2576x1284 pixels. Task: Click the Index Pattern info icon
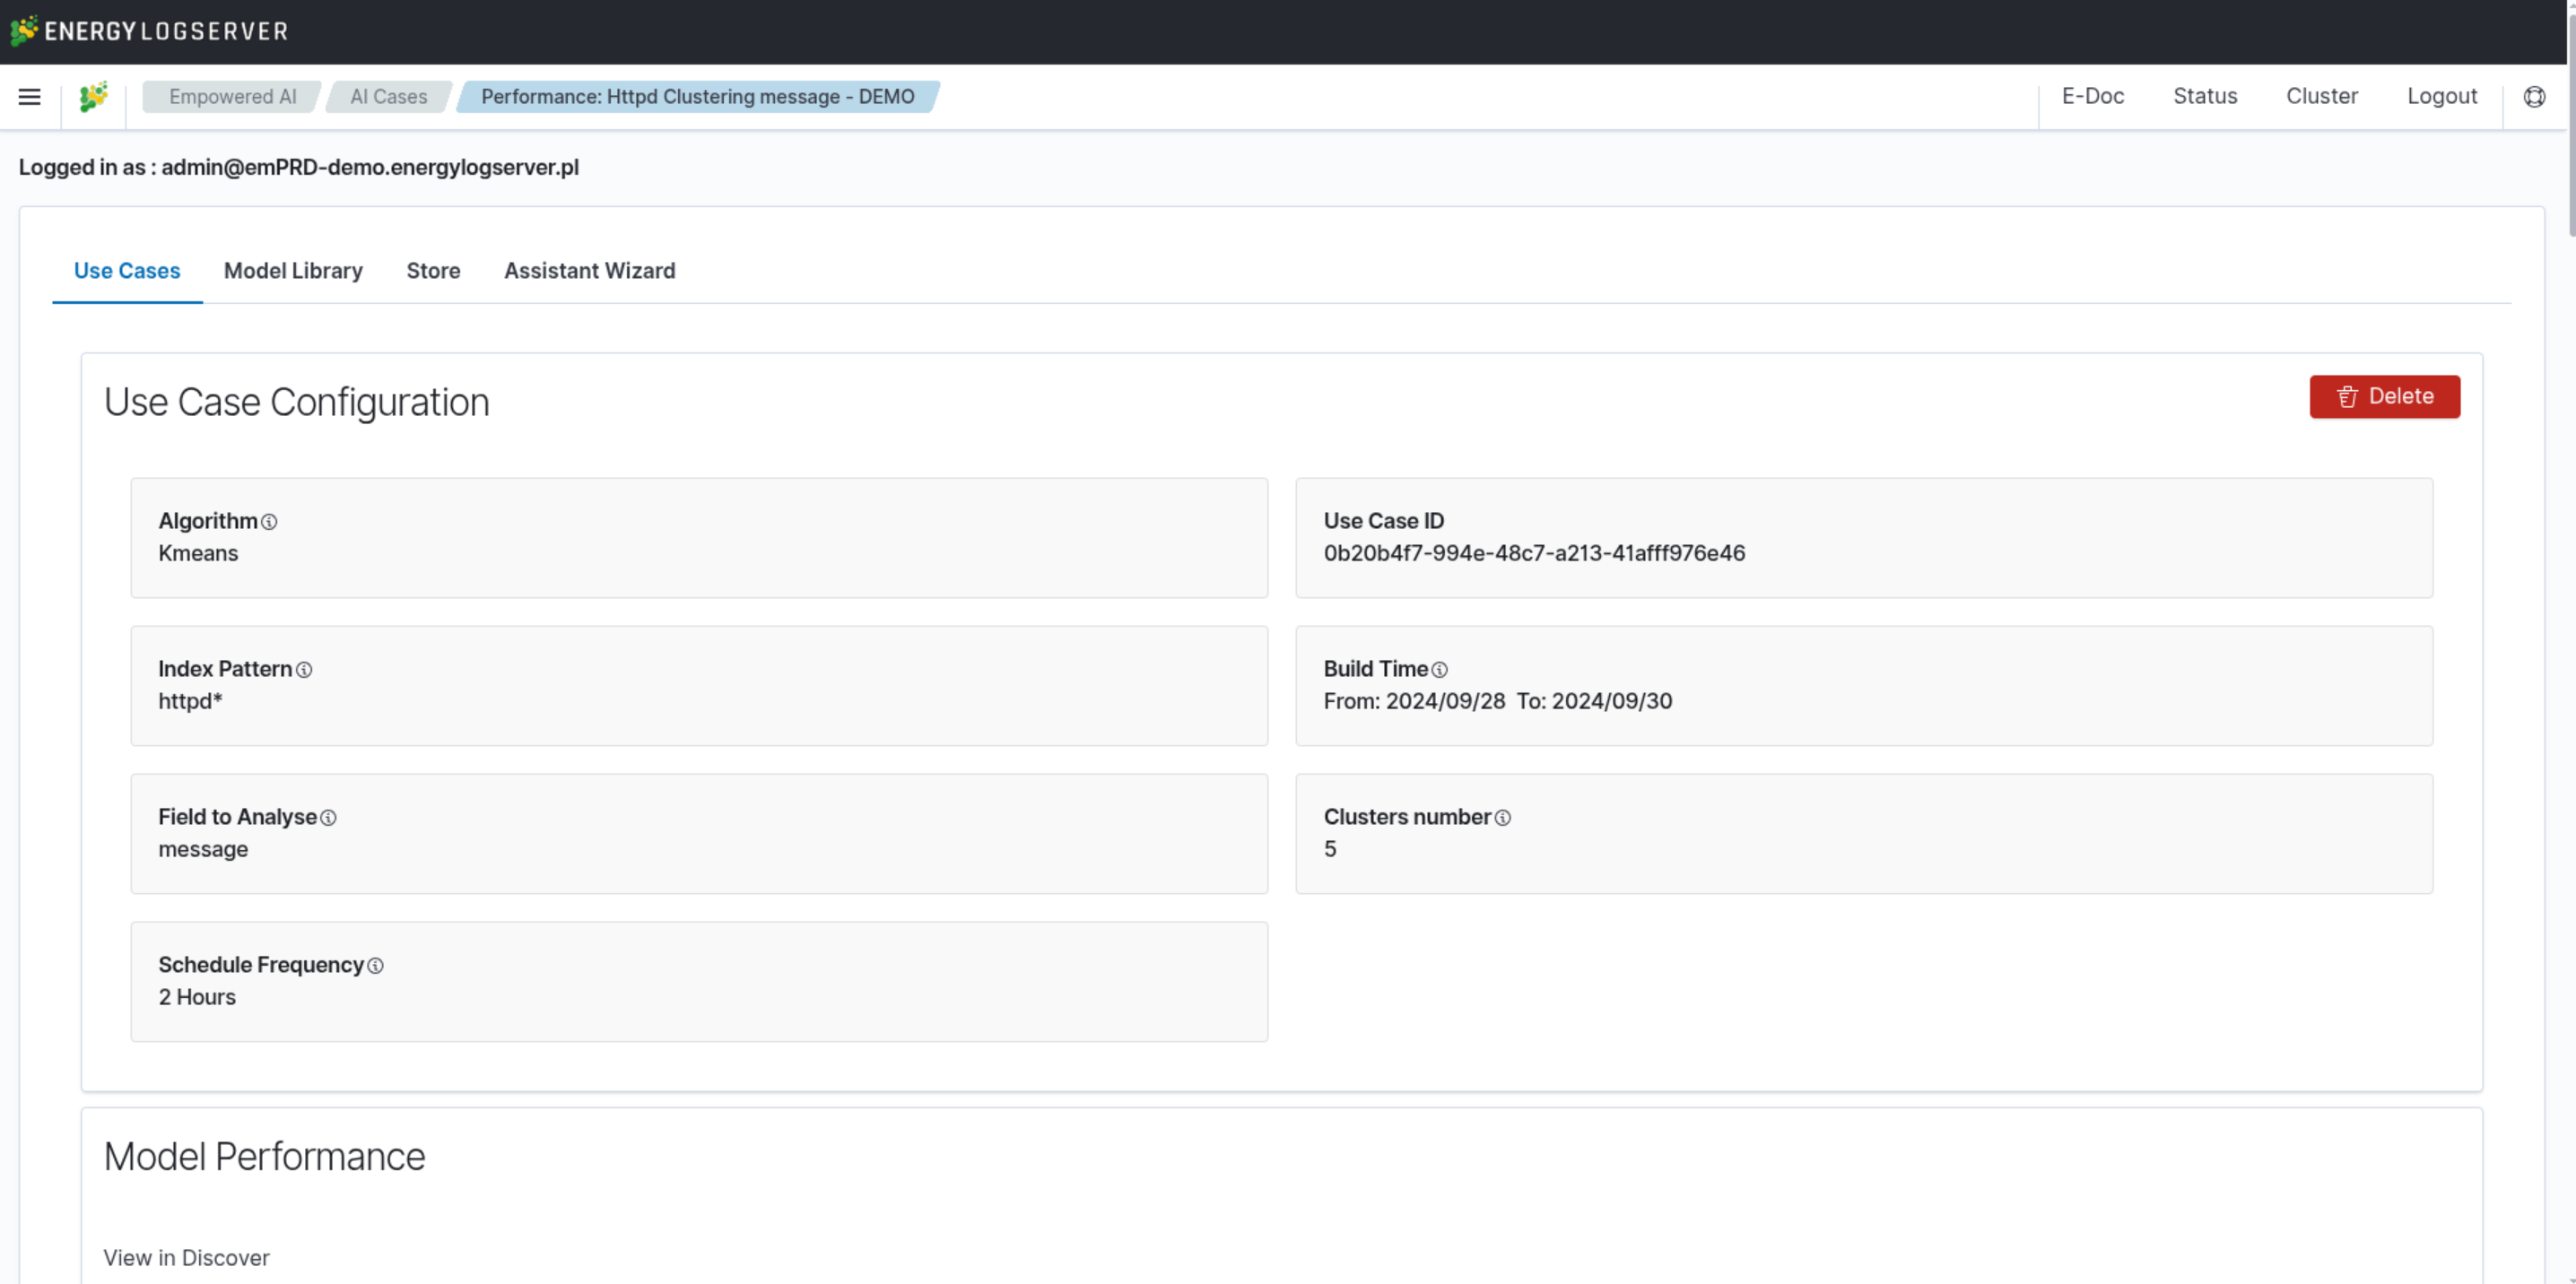(x=304, y=670)
